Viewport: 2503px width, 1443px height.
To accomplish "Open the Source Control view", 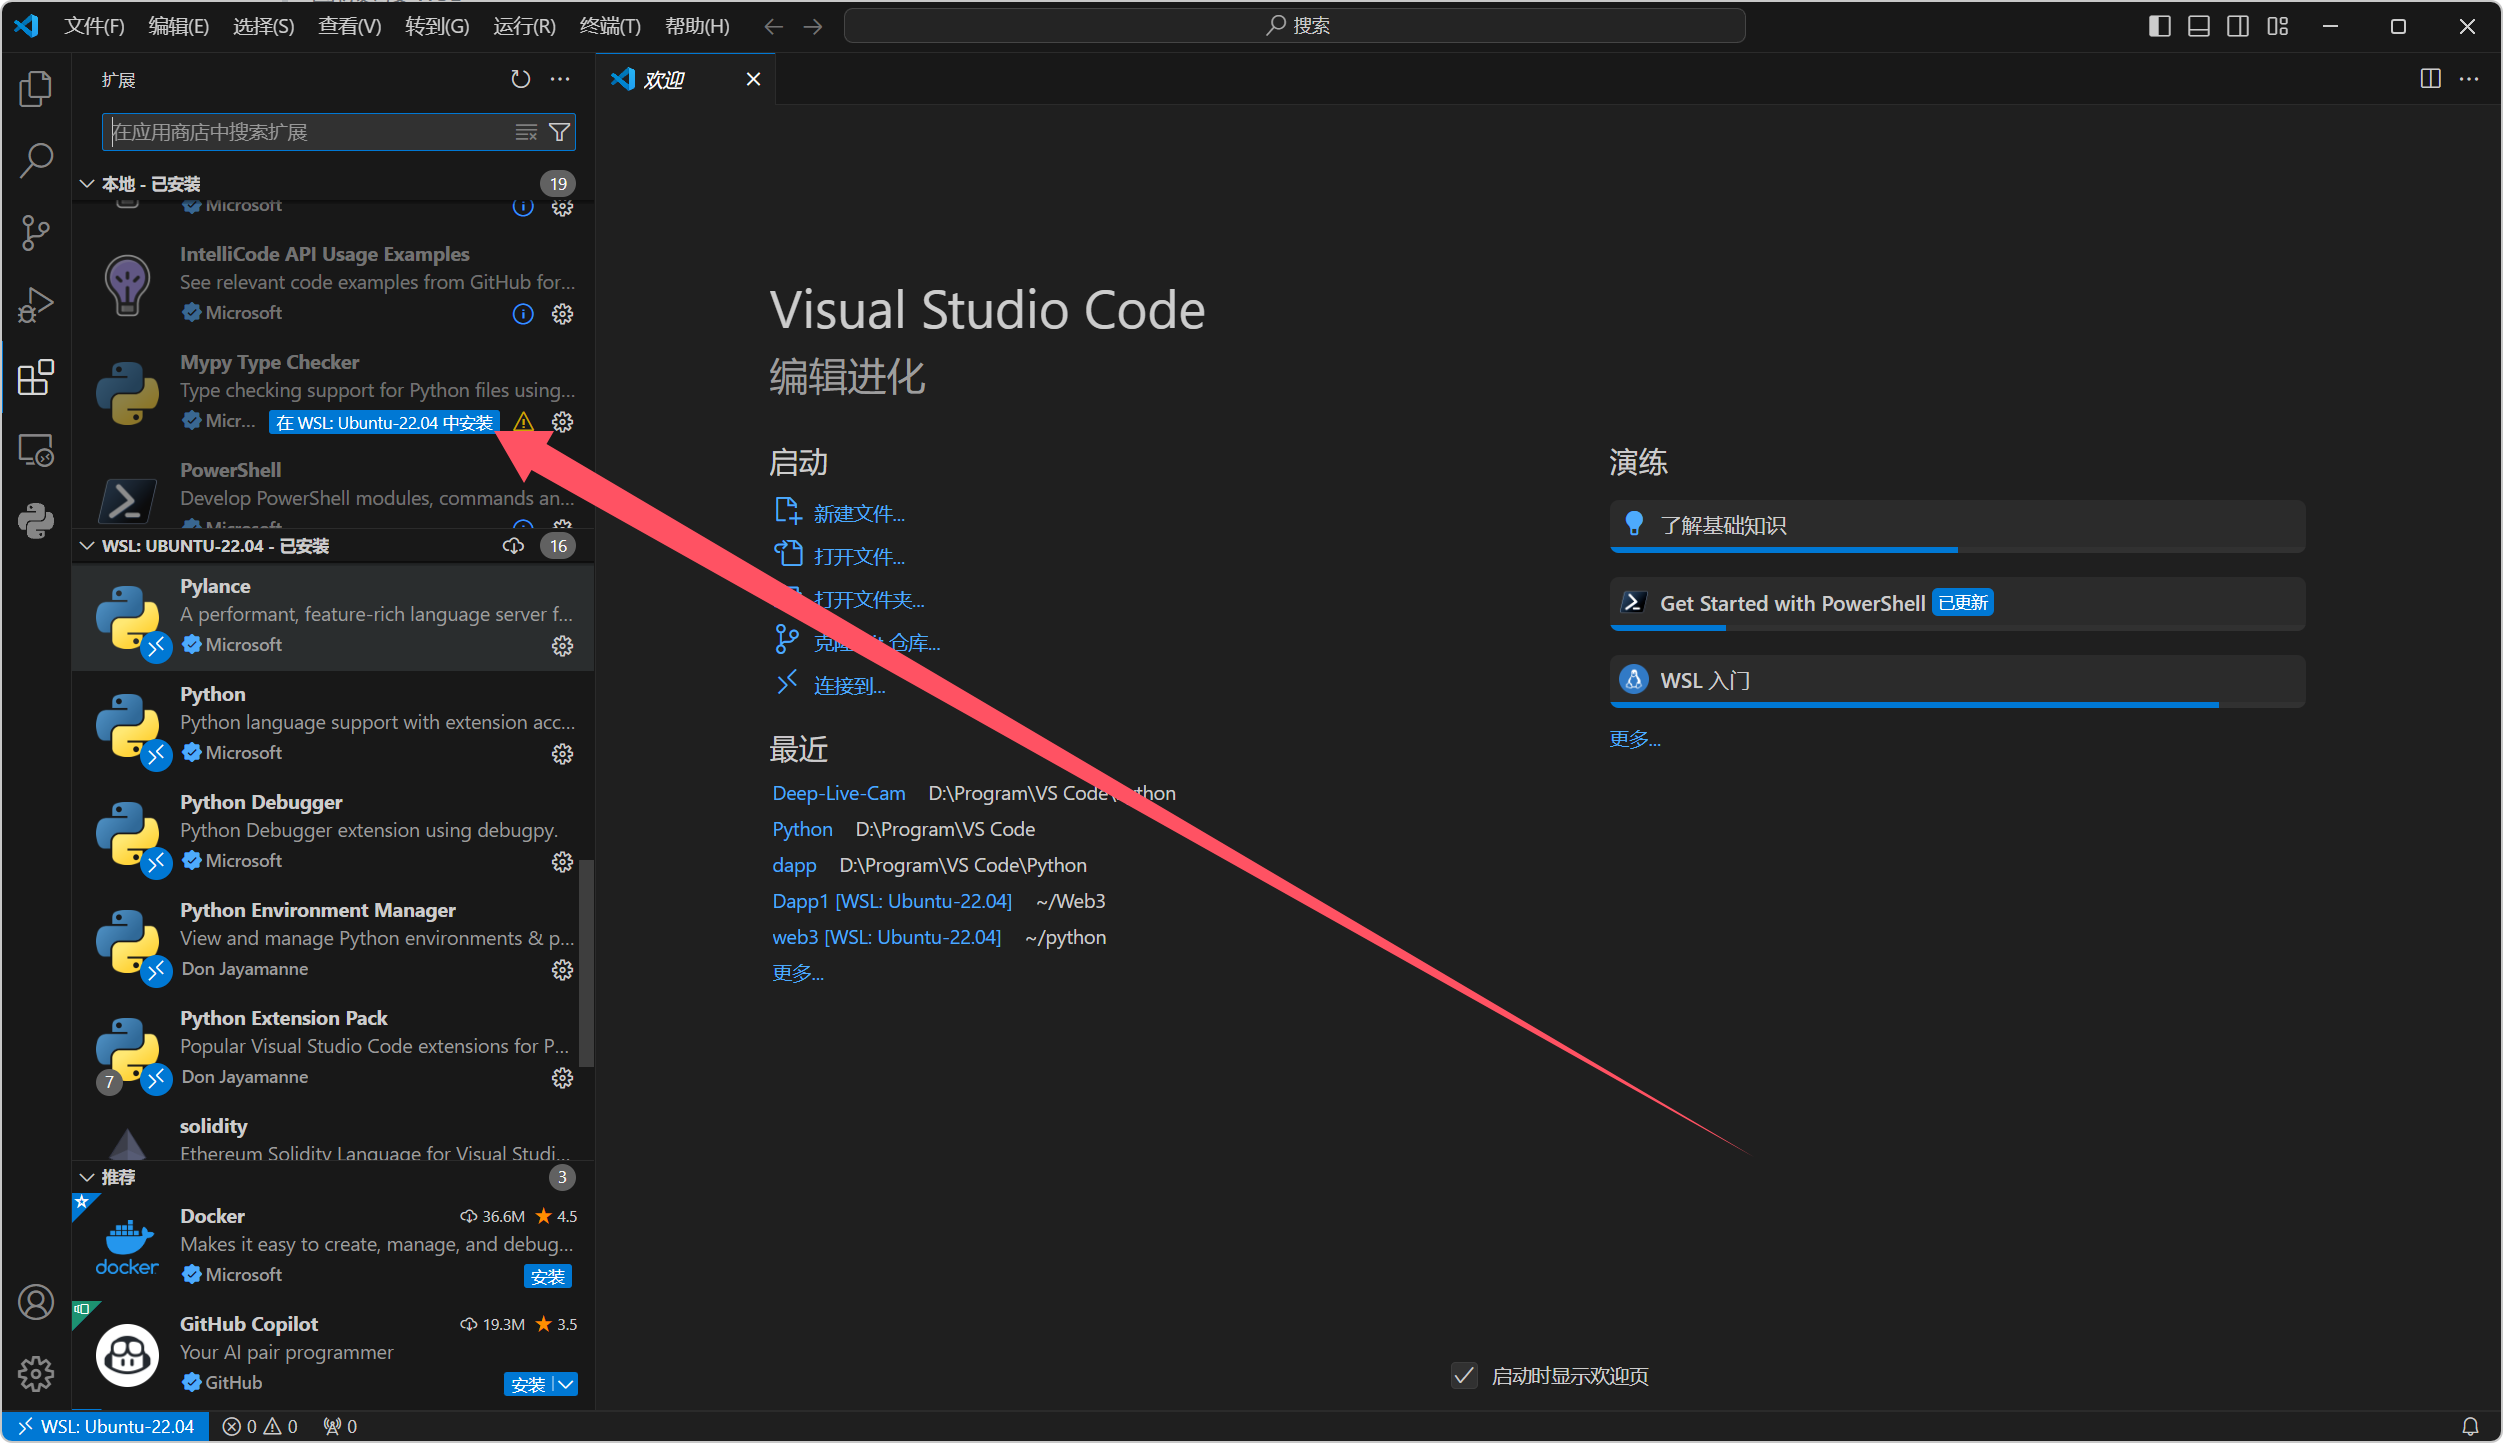I will 36,233.
